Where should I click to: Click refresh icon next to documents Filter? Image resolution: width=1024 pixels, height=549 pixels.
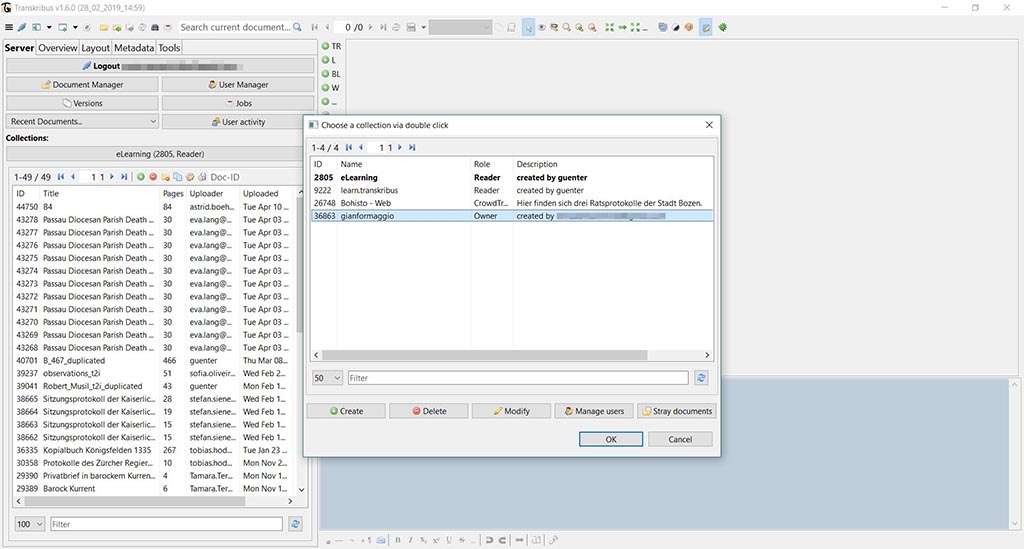click(x=295, y=524)
